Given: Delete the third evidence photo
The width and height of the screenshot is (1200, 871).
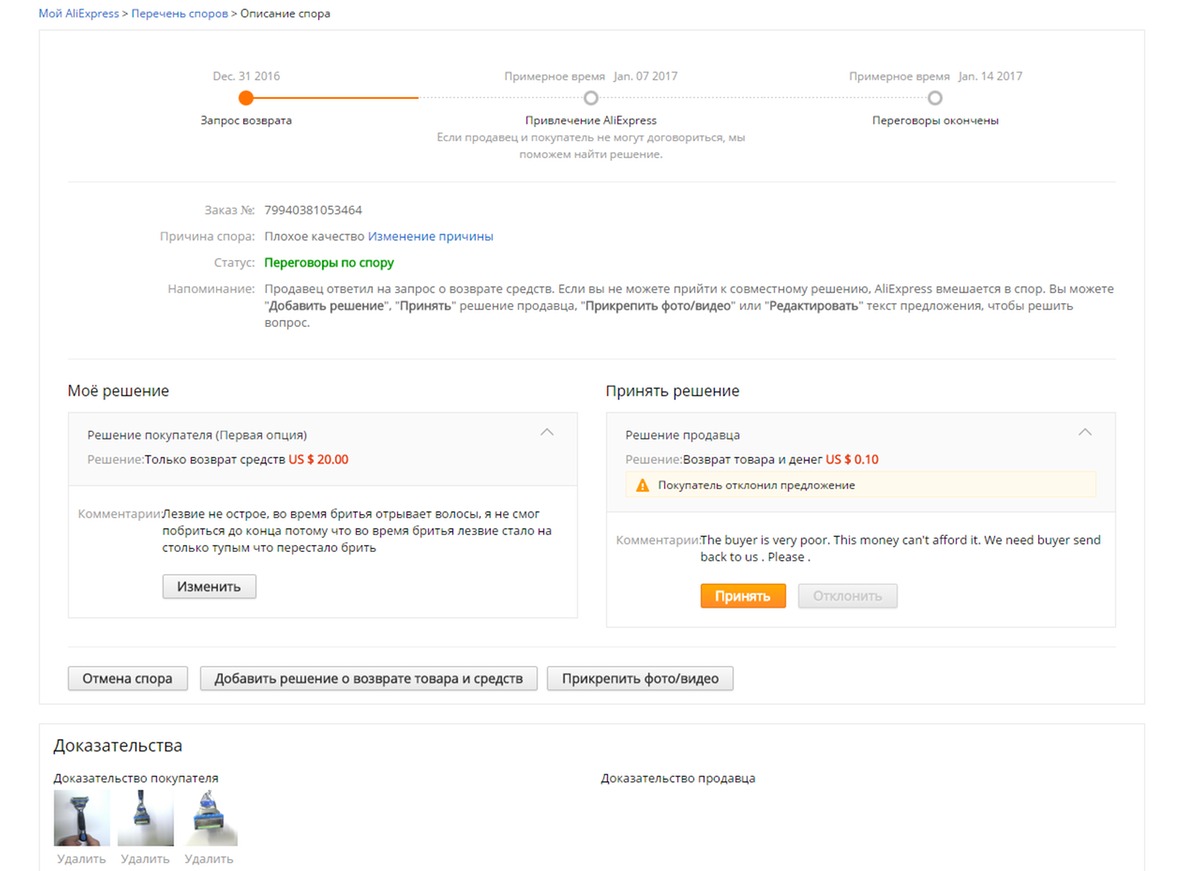Looking at the screenshot, I should (x=209, y=859).
